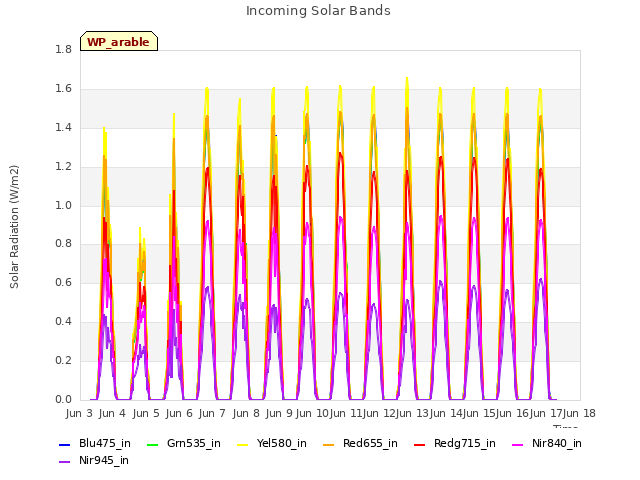Click the red Redg715_in legend color marker
This screenshot has height=480, width=640.
(419, 444)
